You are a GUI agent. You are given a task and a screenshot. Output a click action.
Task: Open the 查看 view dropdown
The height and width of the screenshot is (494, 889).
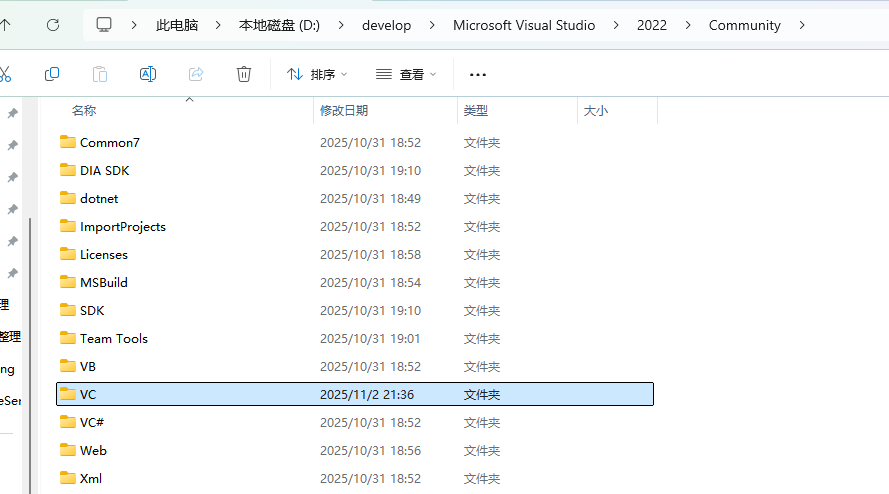pyautogui.click(x=406, y=74)
